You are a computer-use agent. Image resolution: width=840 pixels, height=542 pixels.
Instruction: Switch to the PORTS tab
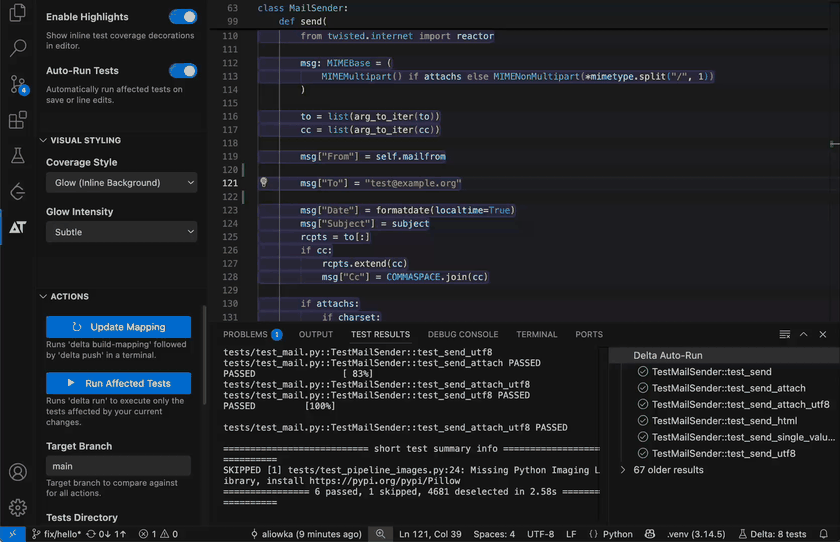click(589, 334)
